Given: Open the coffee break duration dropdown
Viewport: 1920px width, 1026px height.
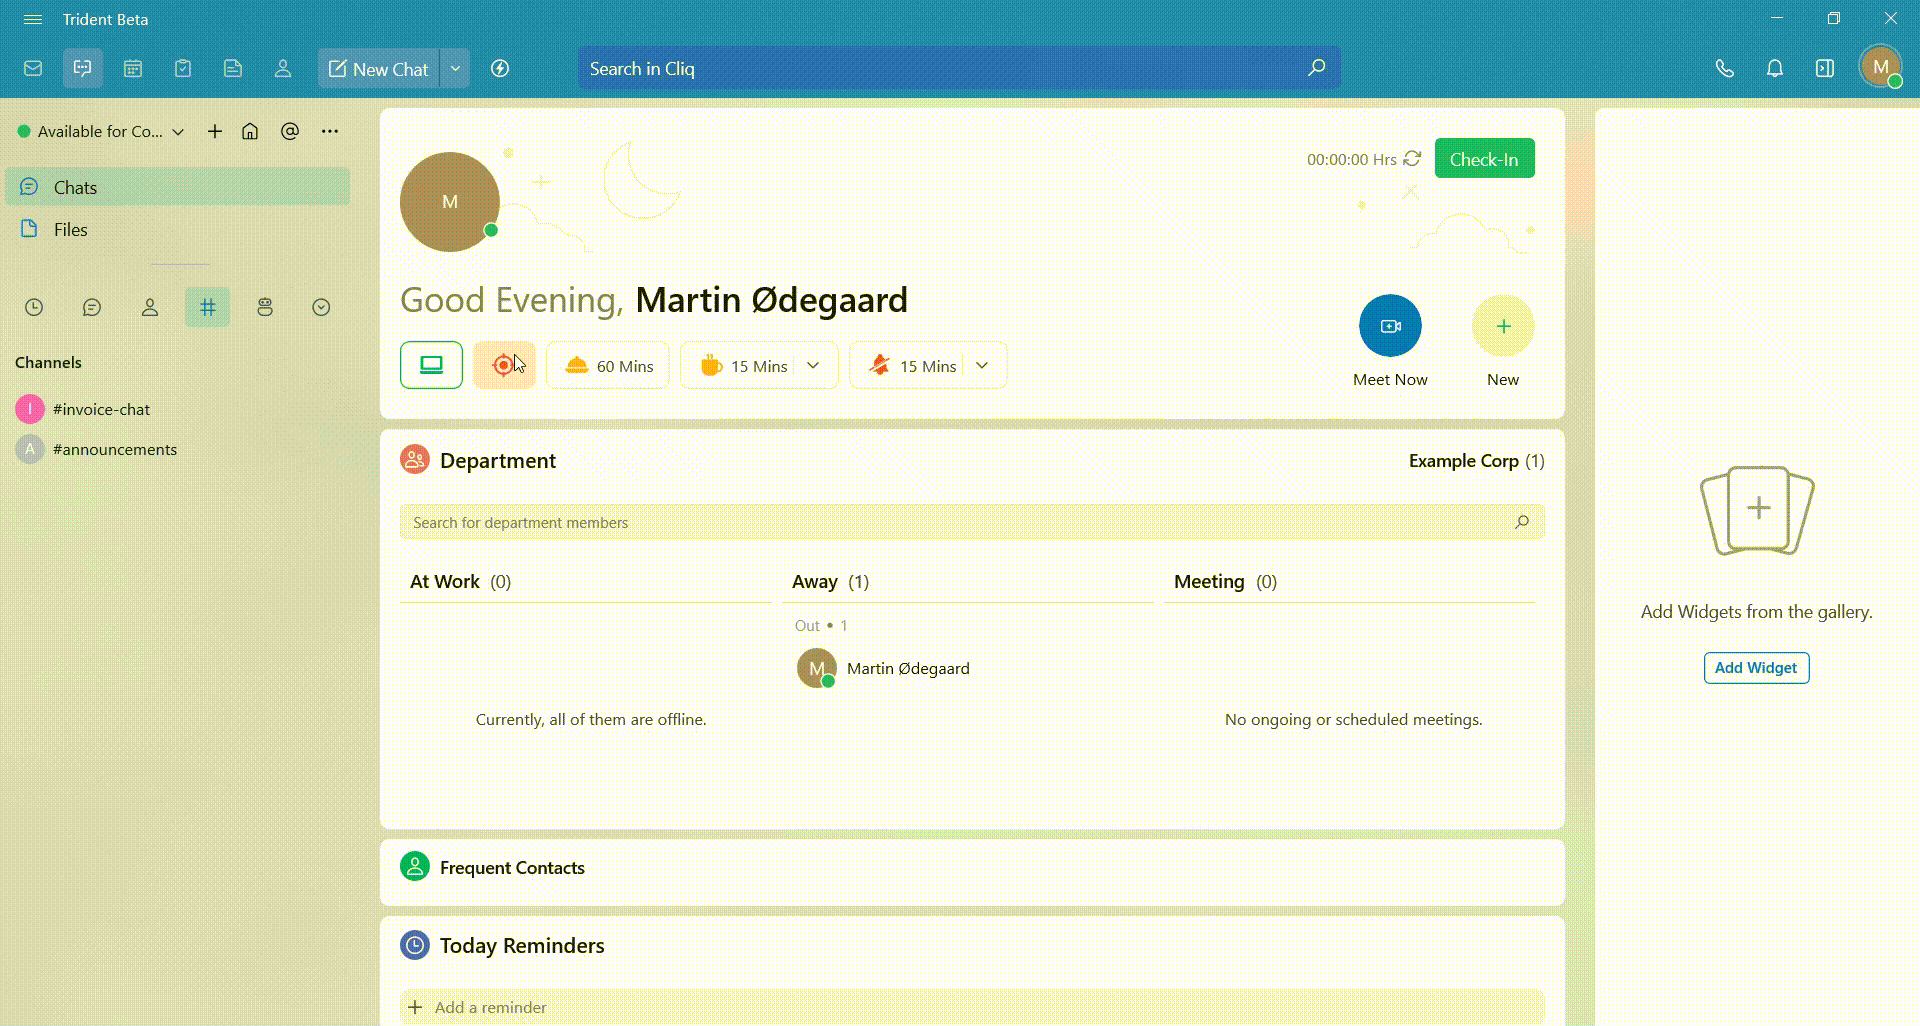Looking at the screenshot, I should click(x=813, y=366).
